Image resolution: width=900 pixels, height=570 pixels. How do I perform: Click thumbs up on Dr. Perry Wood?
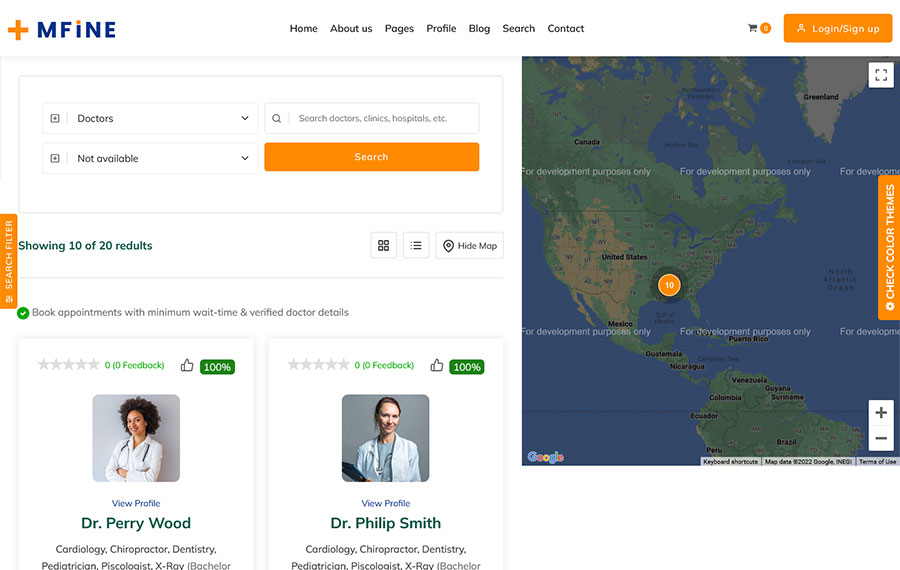[187, 366]
